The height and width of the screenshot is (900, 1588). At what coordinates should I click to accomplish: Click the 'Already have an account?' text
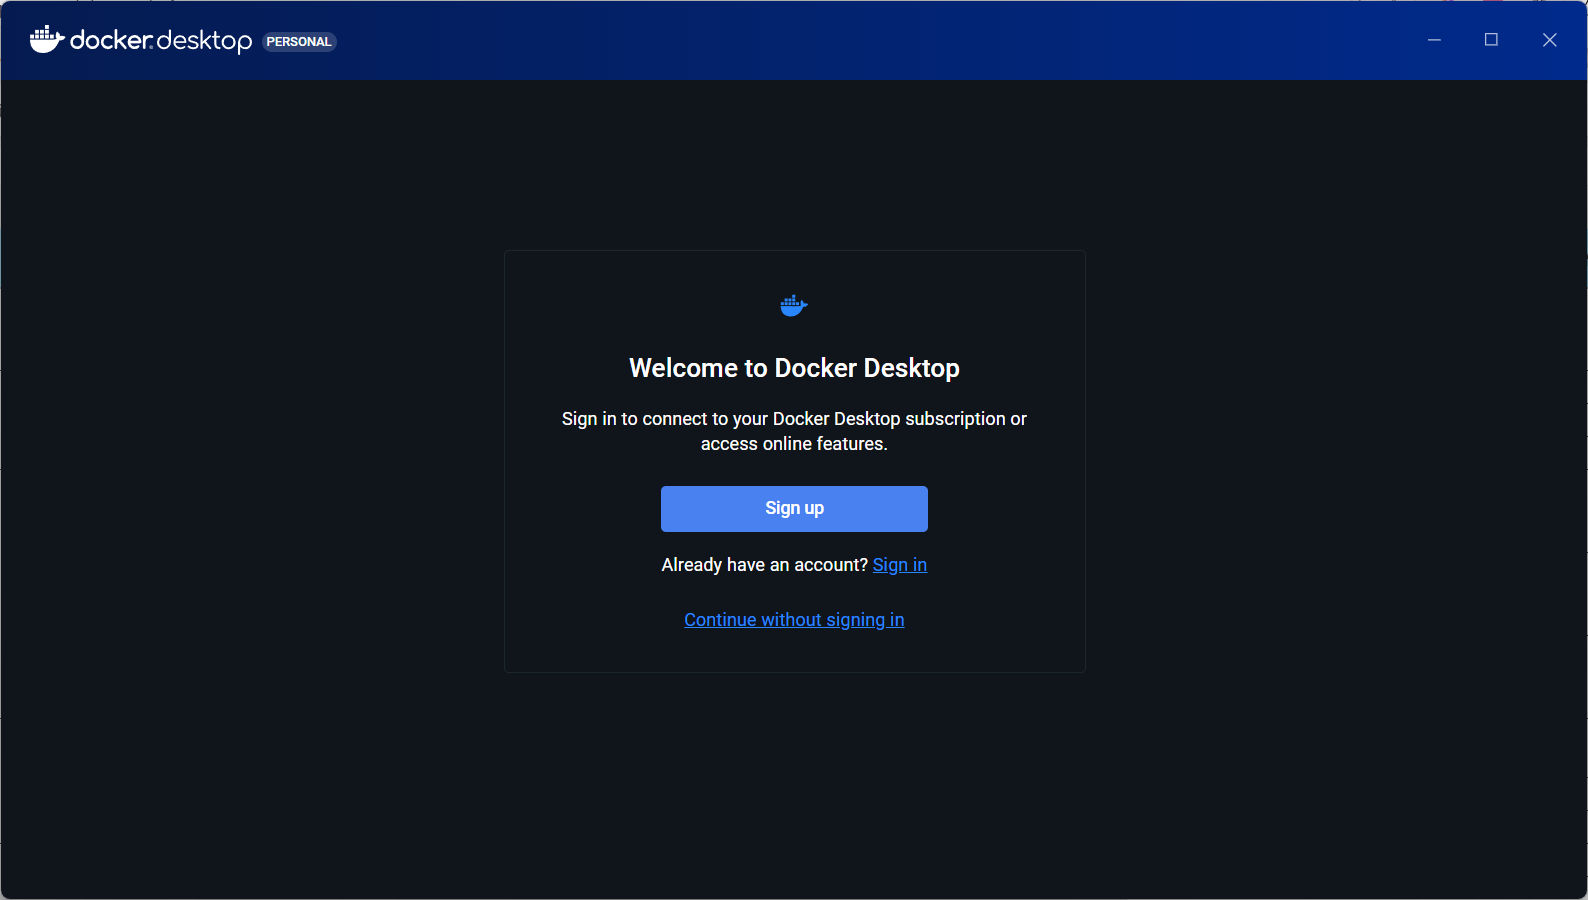pyautogui.click(x=764, y=565)
